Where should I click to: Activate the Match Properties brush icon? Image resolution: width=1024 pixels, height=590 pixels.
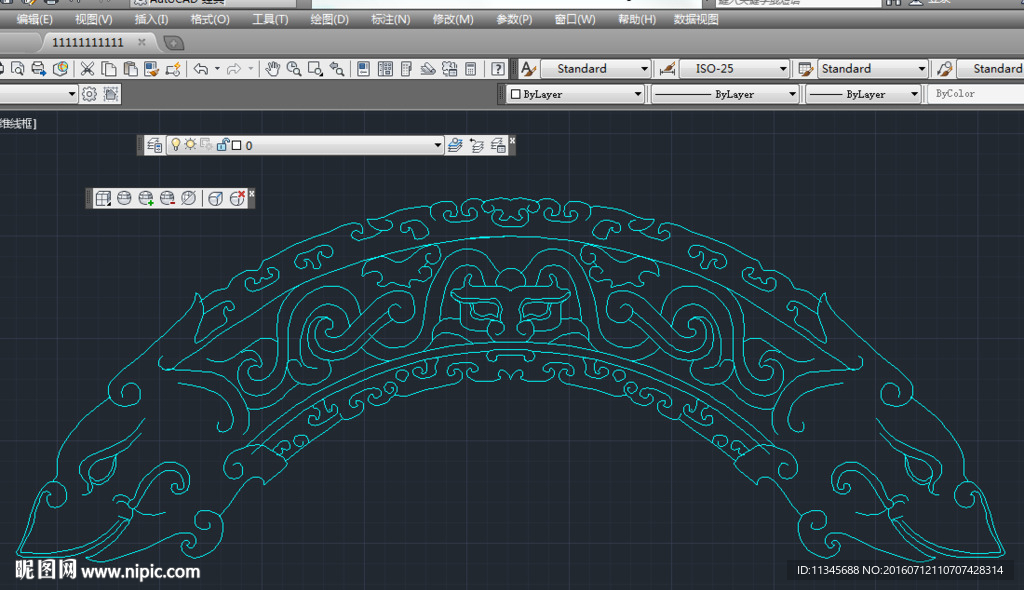click(152, 69)
